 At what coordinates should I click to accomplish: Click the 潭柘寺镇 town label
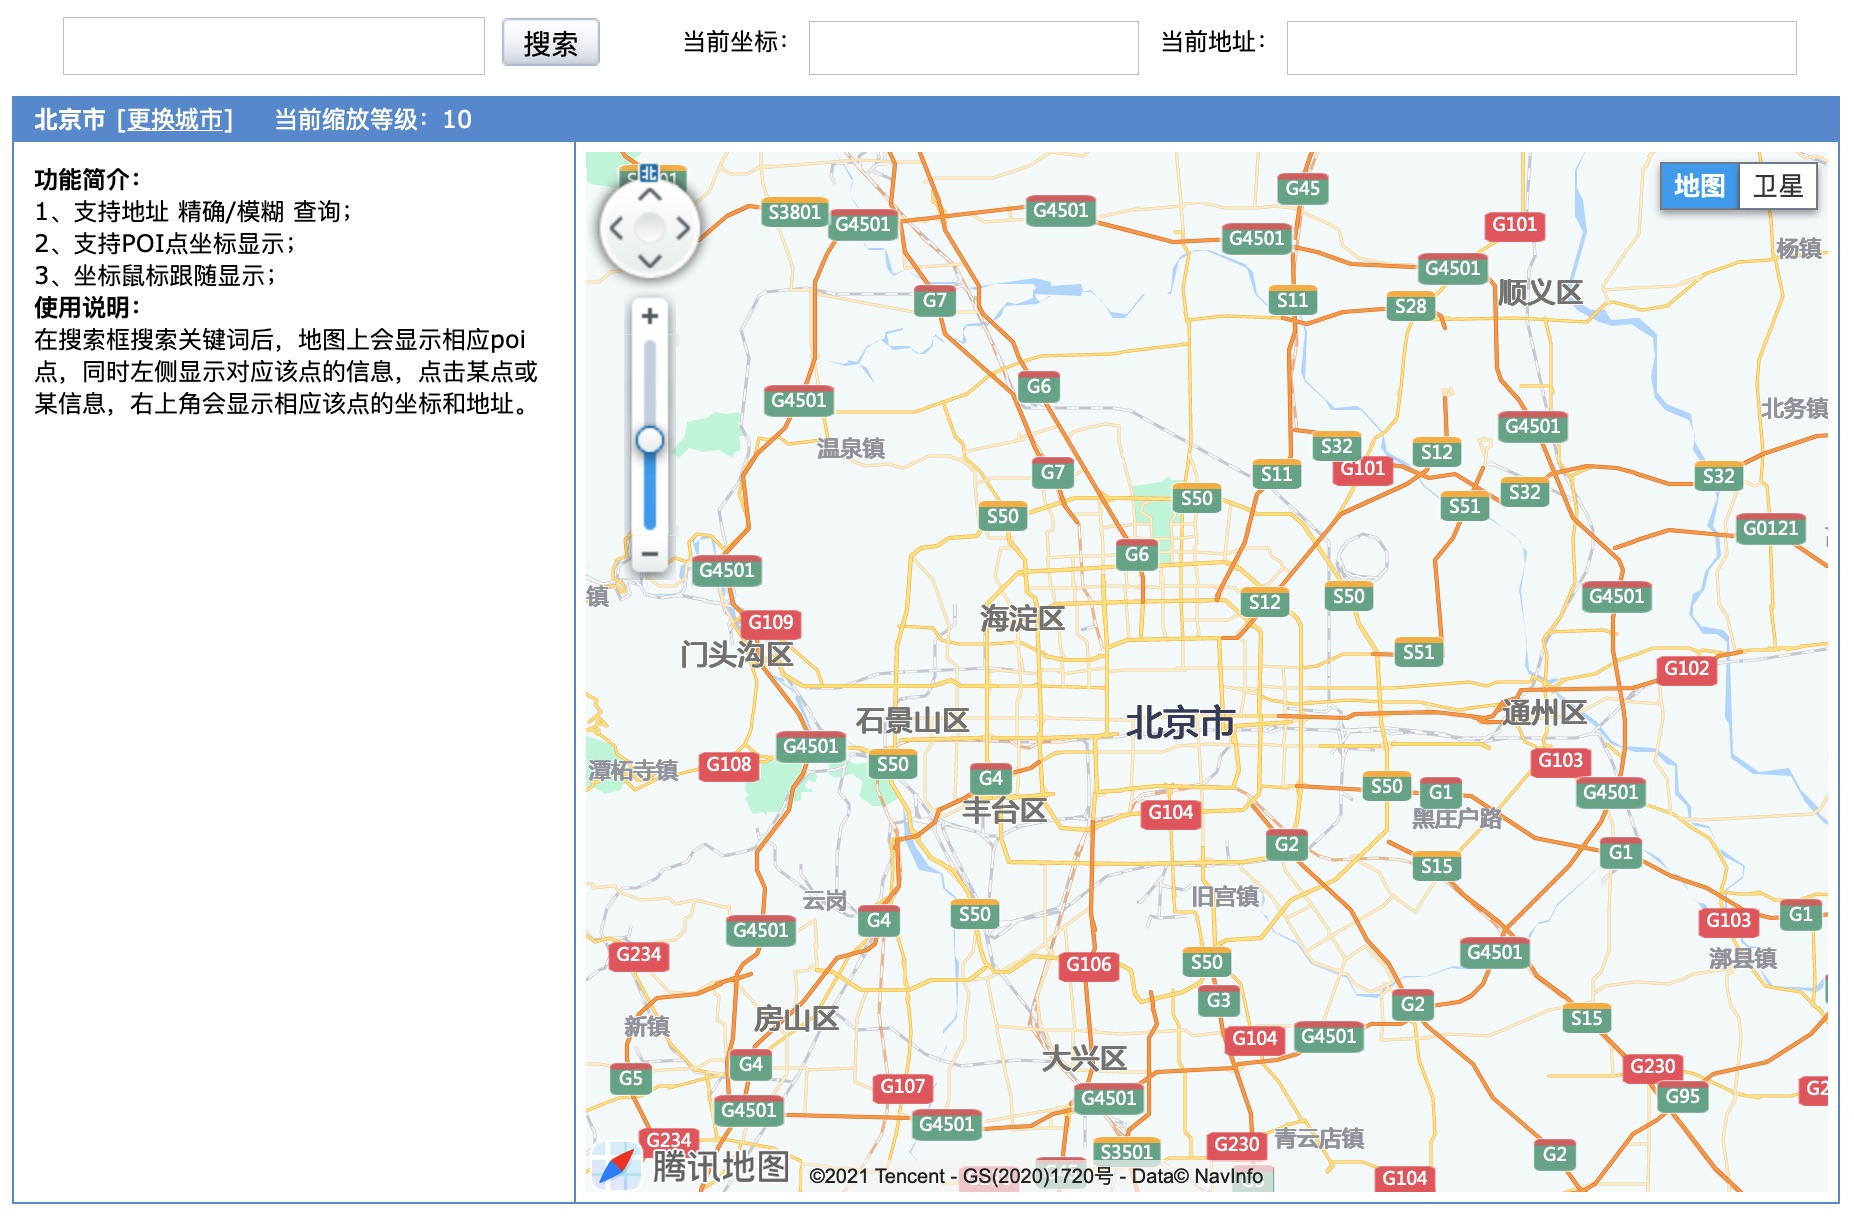tap(633, 770)
